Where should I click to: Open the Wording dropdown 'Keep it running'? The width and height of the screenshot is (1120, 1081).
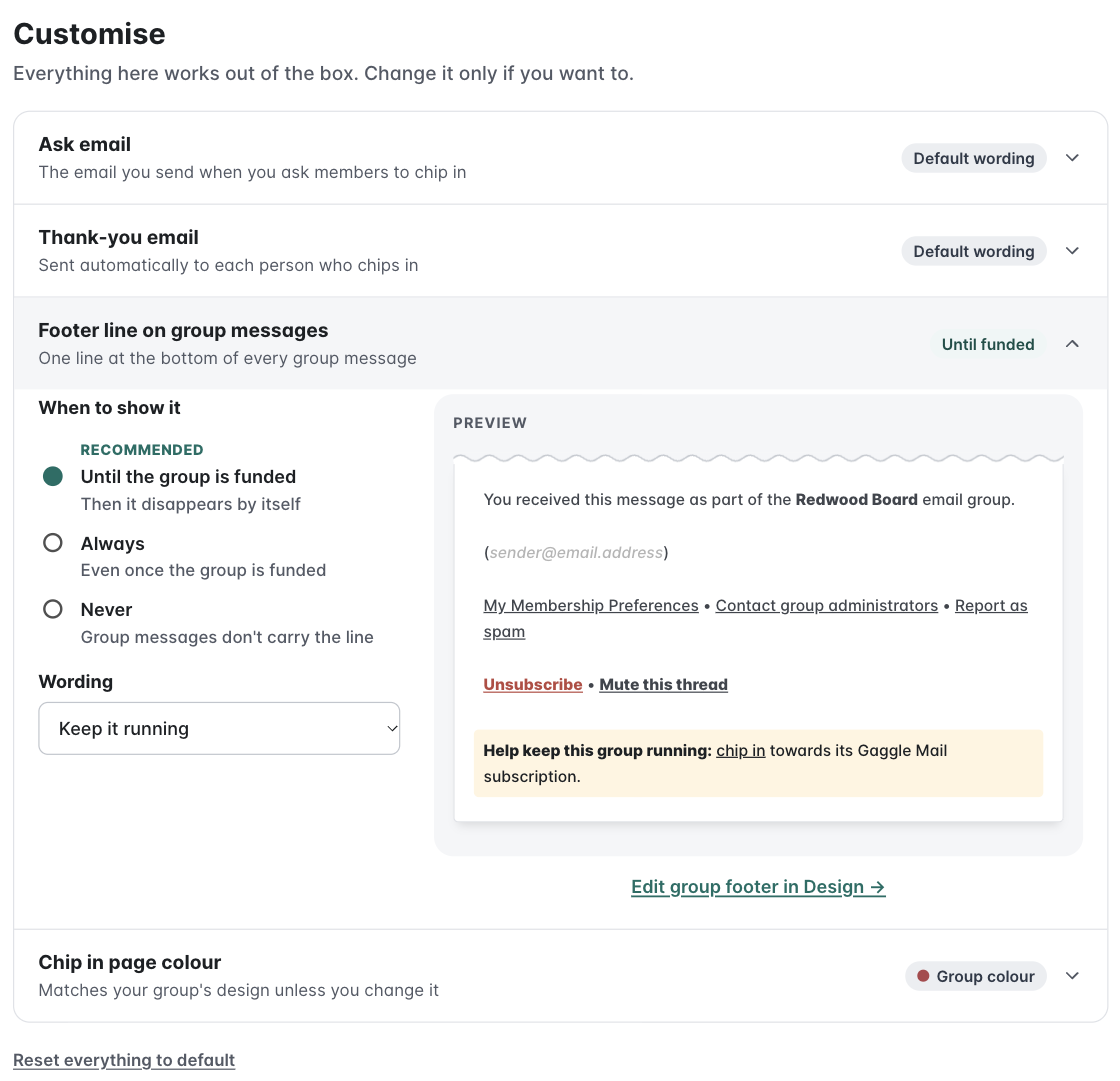[x=219, y=728]
